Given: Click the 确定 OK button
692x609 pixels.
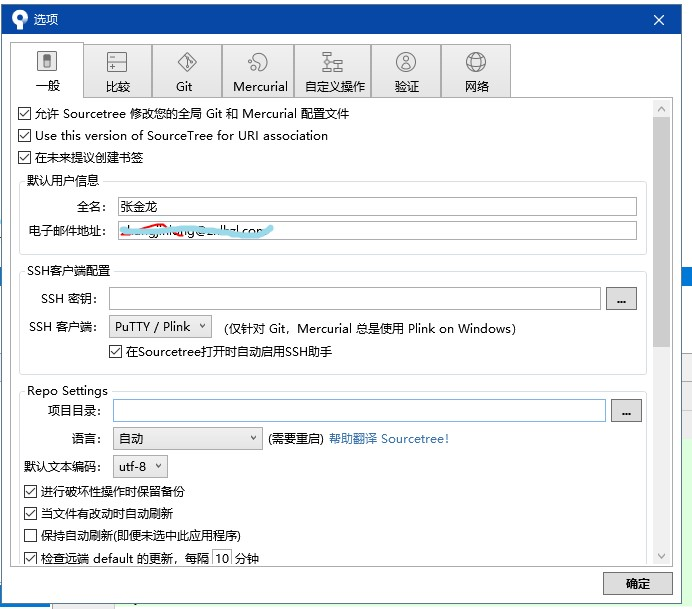Looking at the screenshot, I should click(637, 583).
